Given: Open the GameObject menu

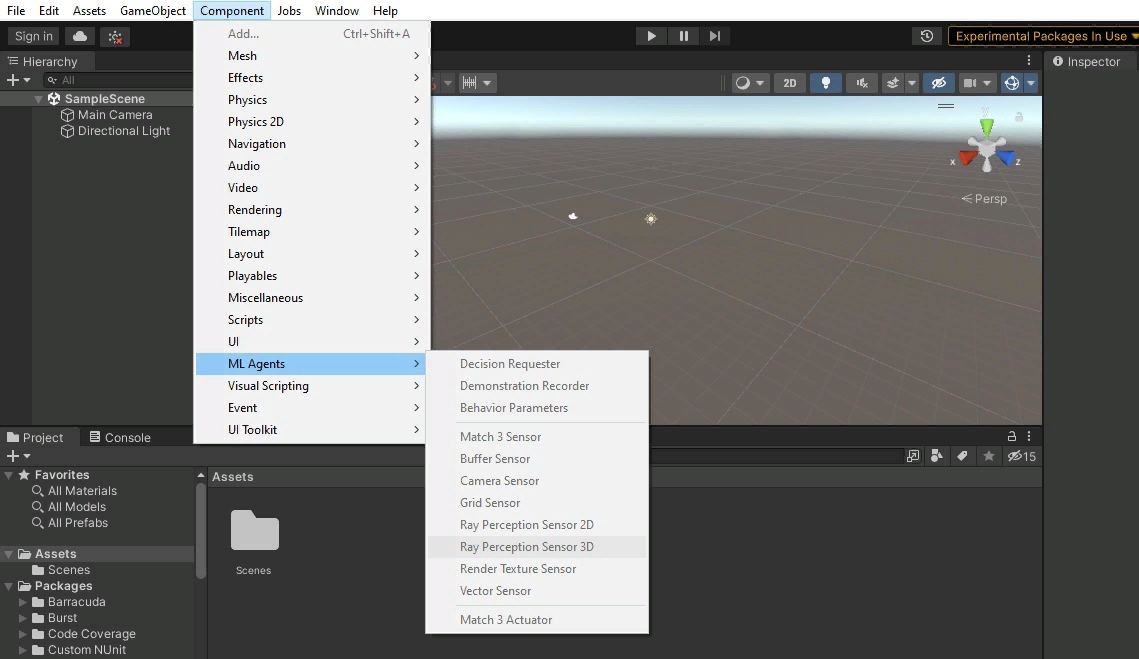Looking at the screenshot, I should pos(153,11).
